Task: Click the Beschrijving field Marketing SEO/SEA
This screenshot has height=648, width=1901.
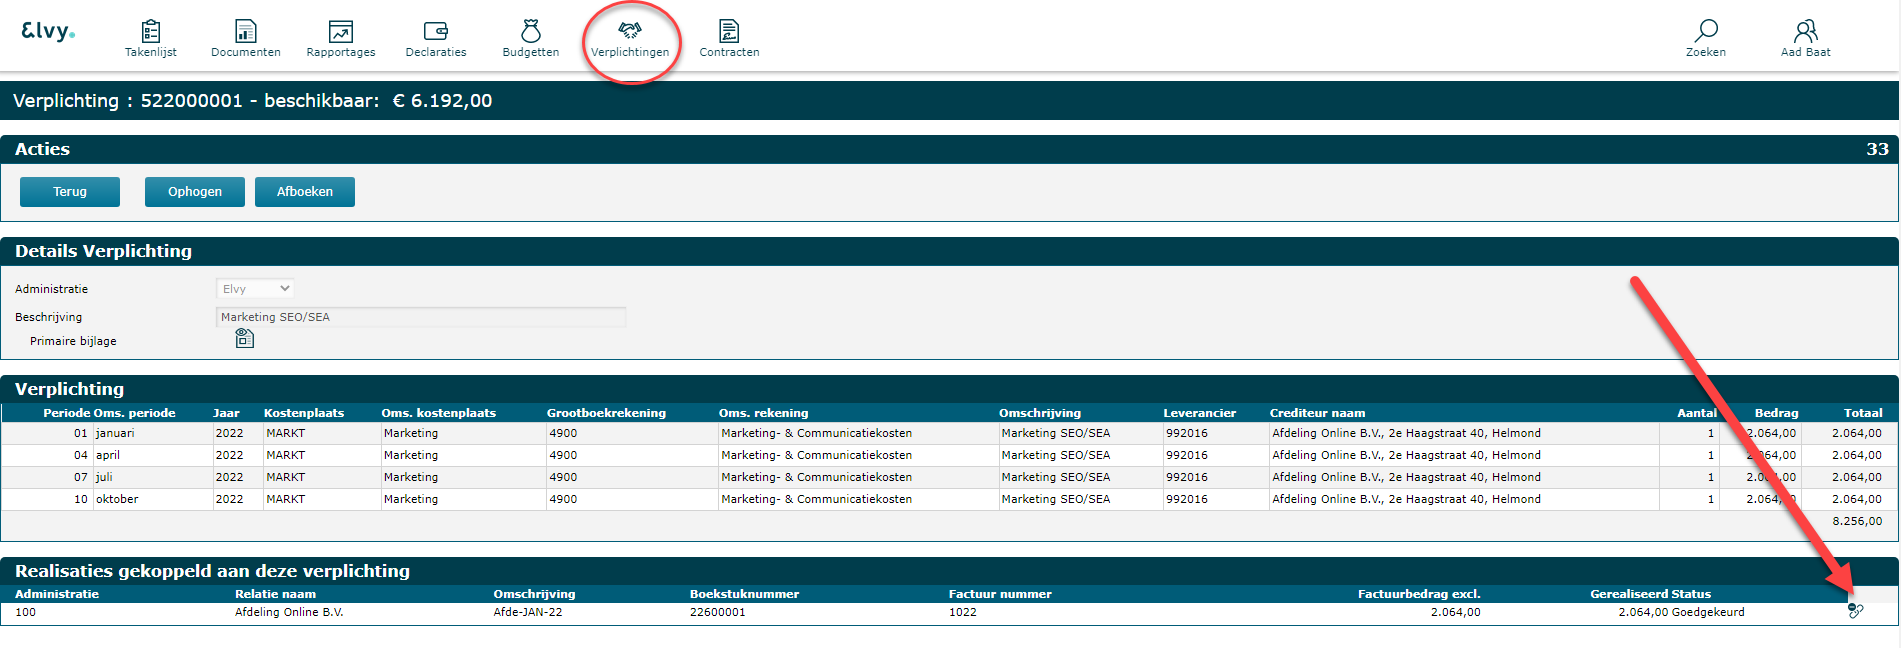Action: click(421, 317)
